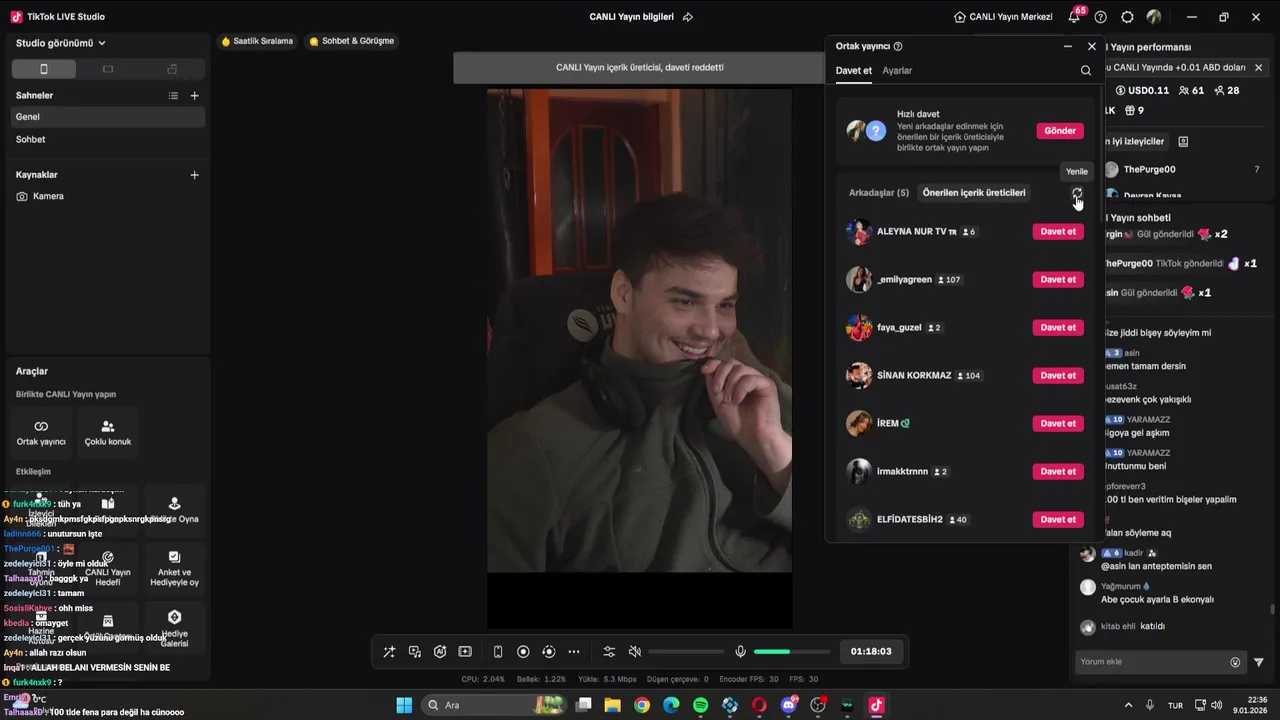Switch to Önerilen içerik üreticileri tab

coord(974,193)
